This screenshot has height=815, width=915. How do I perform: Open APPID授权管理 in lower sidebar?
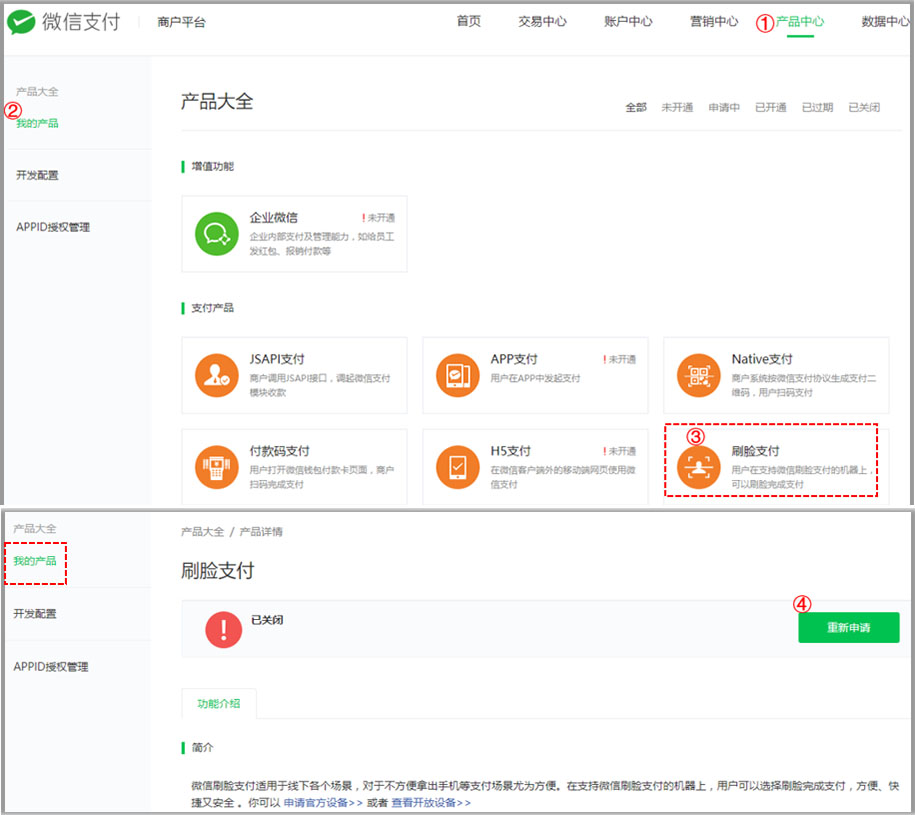(x=51, y=667)
